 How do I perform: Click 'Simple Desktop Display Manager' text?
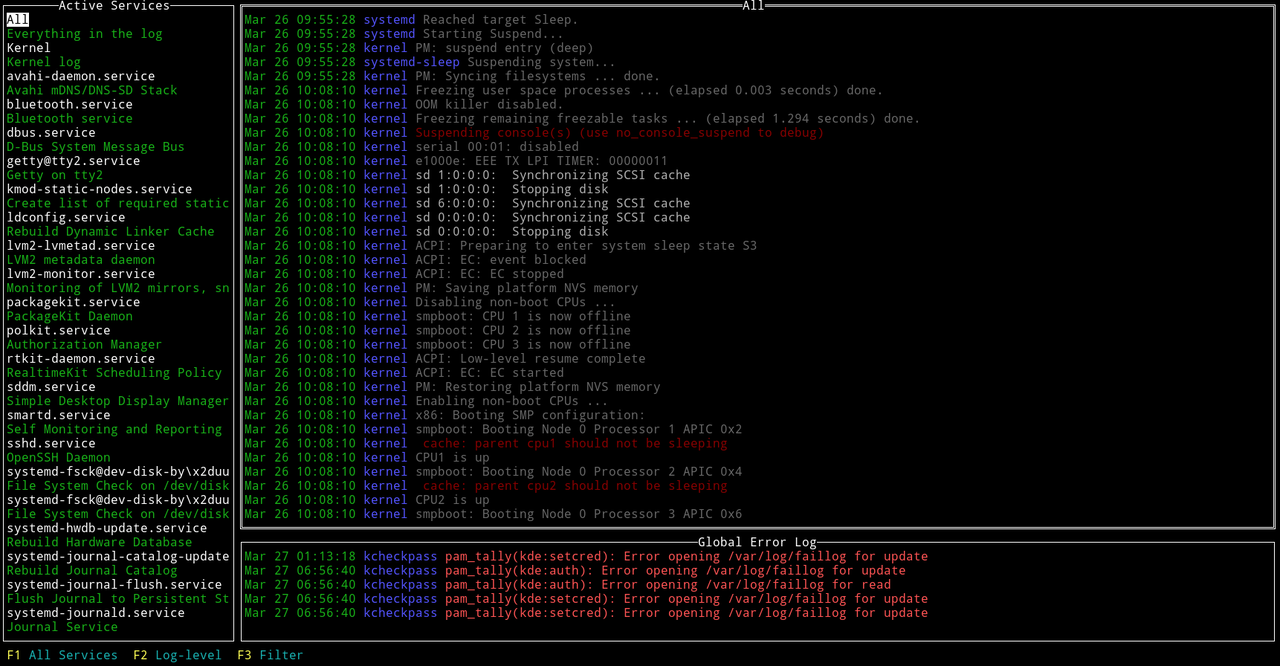(118, 401)
